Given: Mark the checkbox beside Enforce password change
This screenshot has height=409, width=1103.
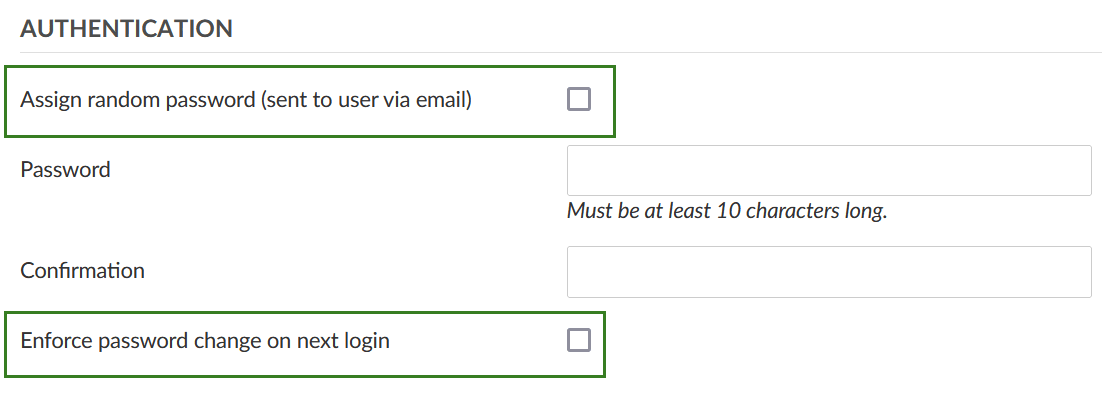Looking at the screenshot, I should [579, 341].
